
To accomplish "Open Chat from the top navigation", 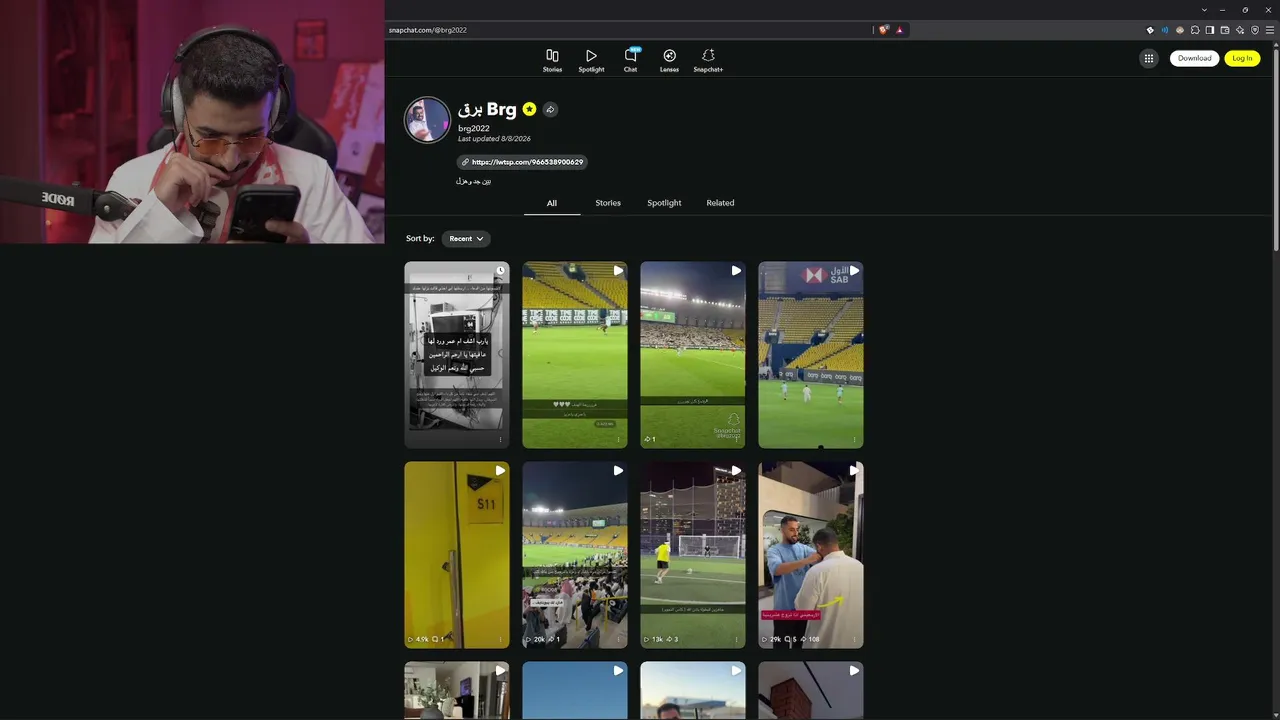I will [x=630, y=61].
